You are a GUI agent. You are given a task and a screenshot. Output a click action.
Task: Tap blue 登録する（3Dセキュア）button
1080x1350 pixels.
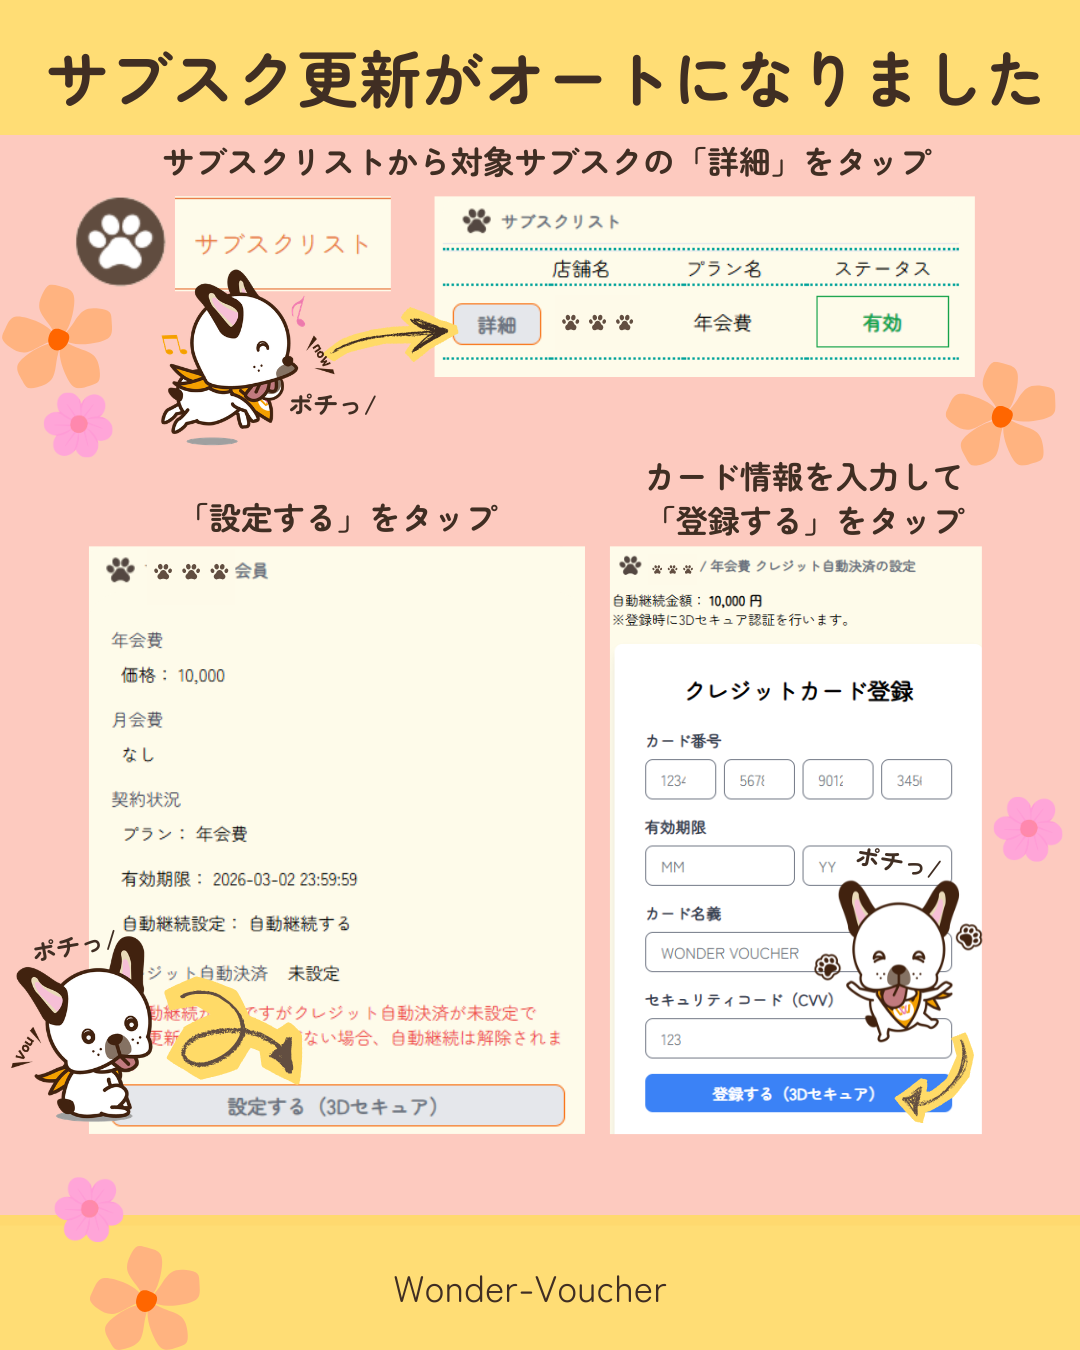pyautogui.click(x=798, y=1093)
